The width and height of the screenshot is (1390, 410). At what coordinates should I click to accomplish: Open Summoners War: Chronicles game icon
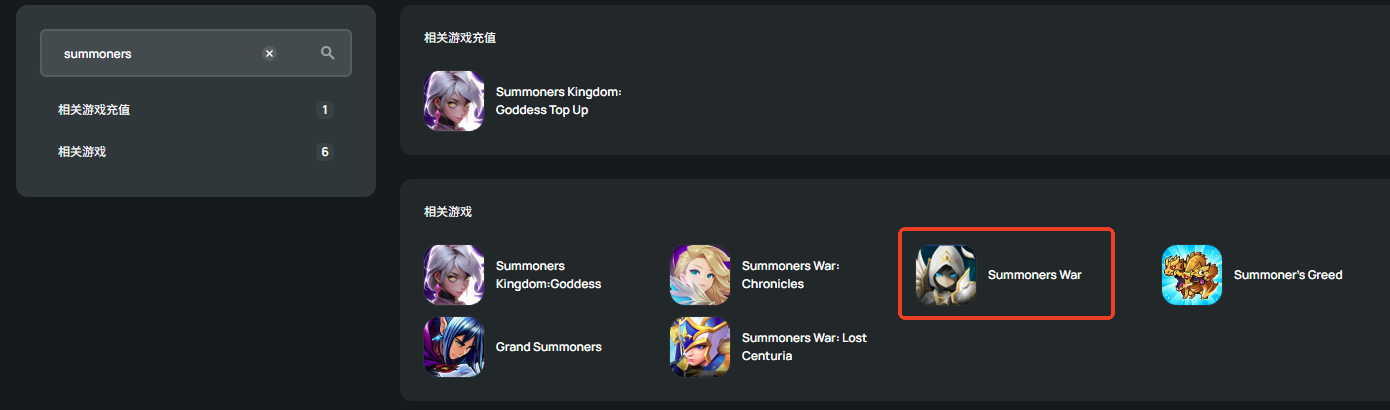point(700,275)
